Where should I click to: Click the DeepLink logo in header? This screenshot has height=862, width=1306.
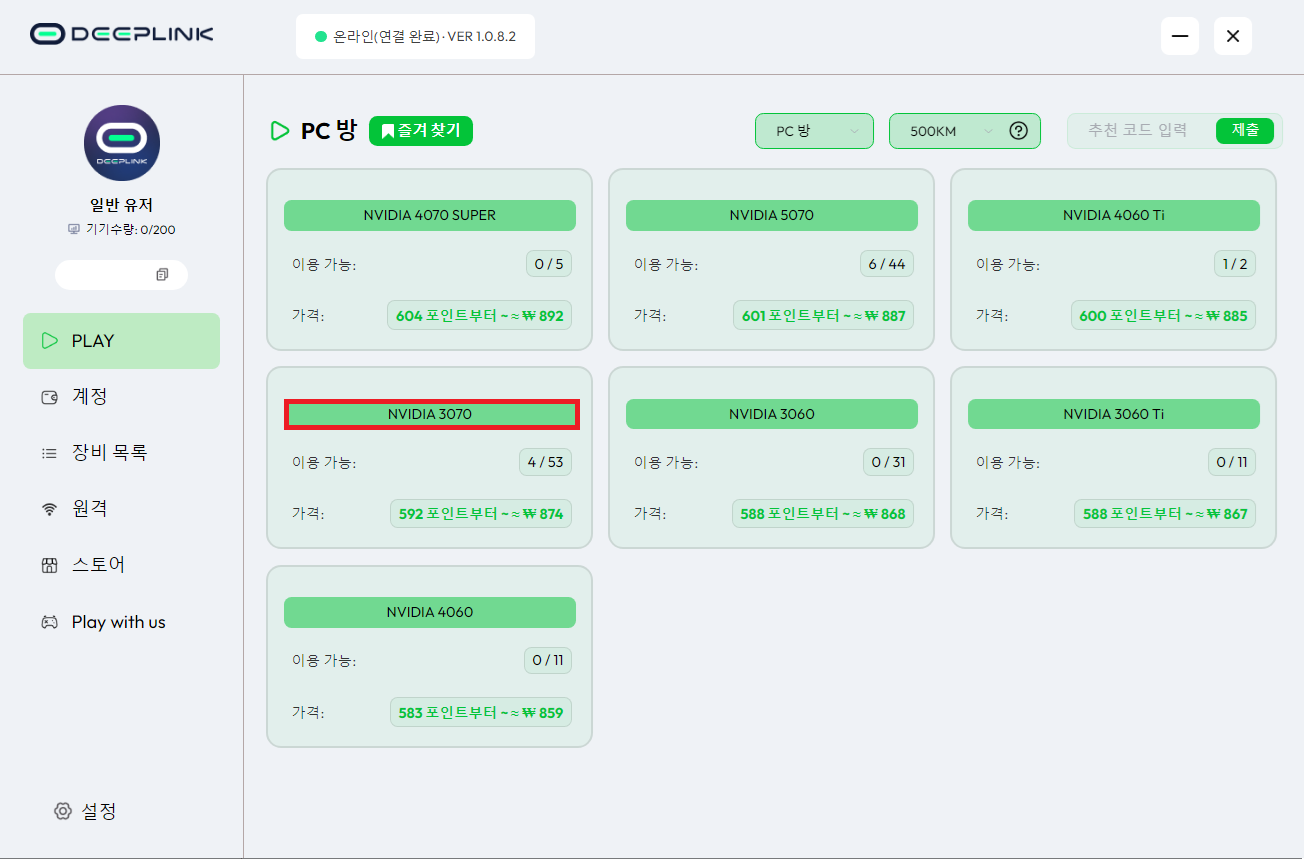point(122,35)
